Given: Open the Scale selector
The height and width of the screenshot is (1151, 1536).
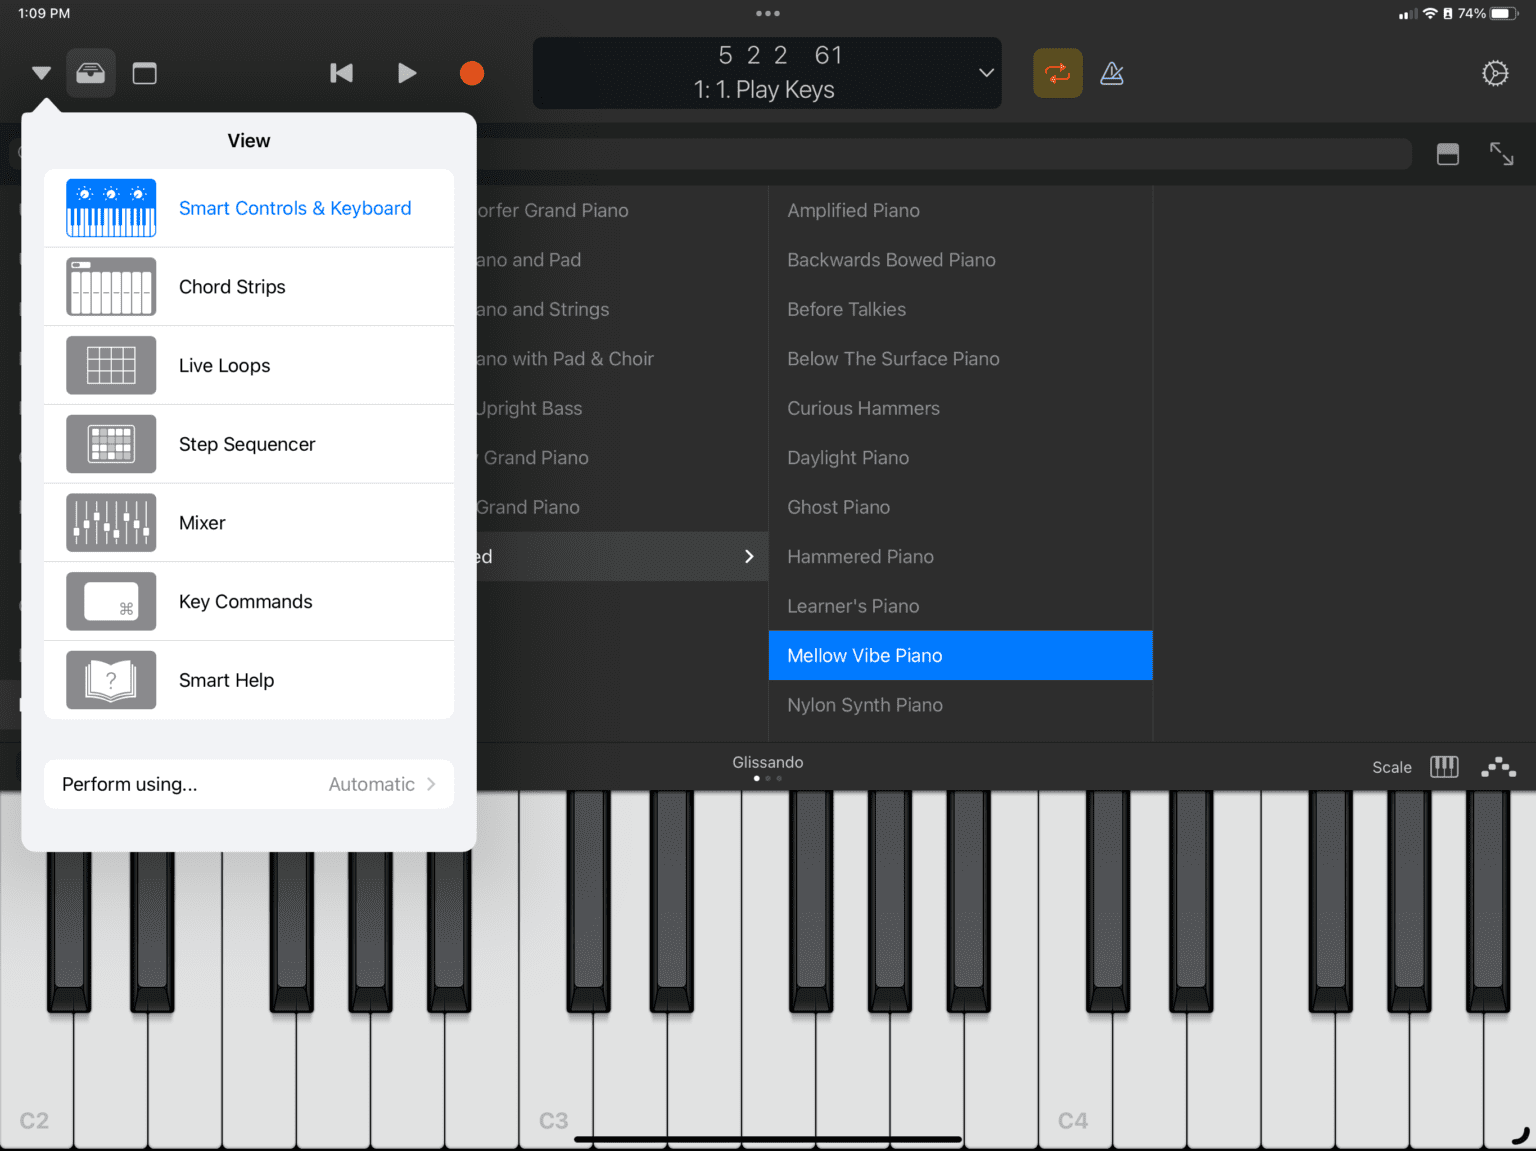Looking at the screenshot, I should 1392,767.
